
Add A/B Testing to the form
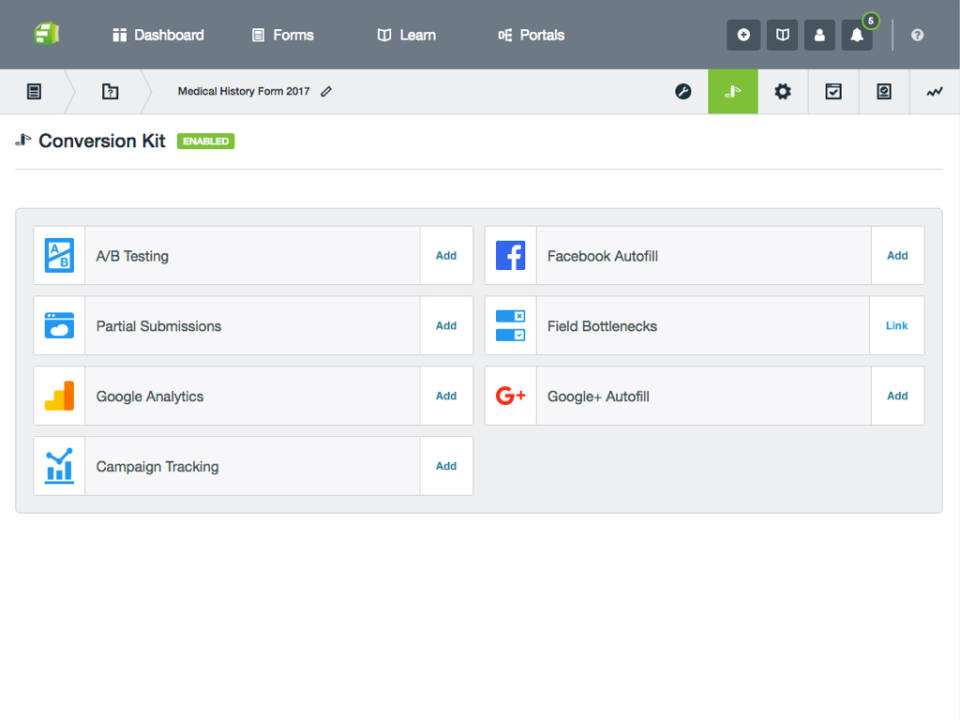[446, 256]
